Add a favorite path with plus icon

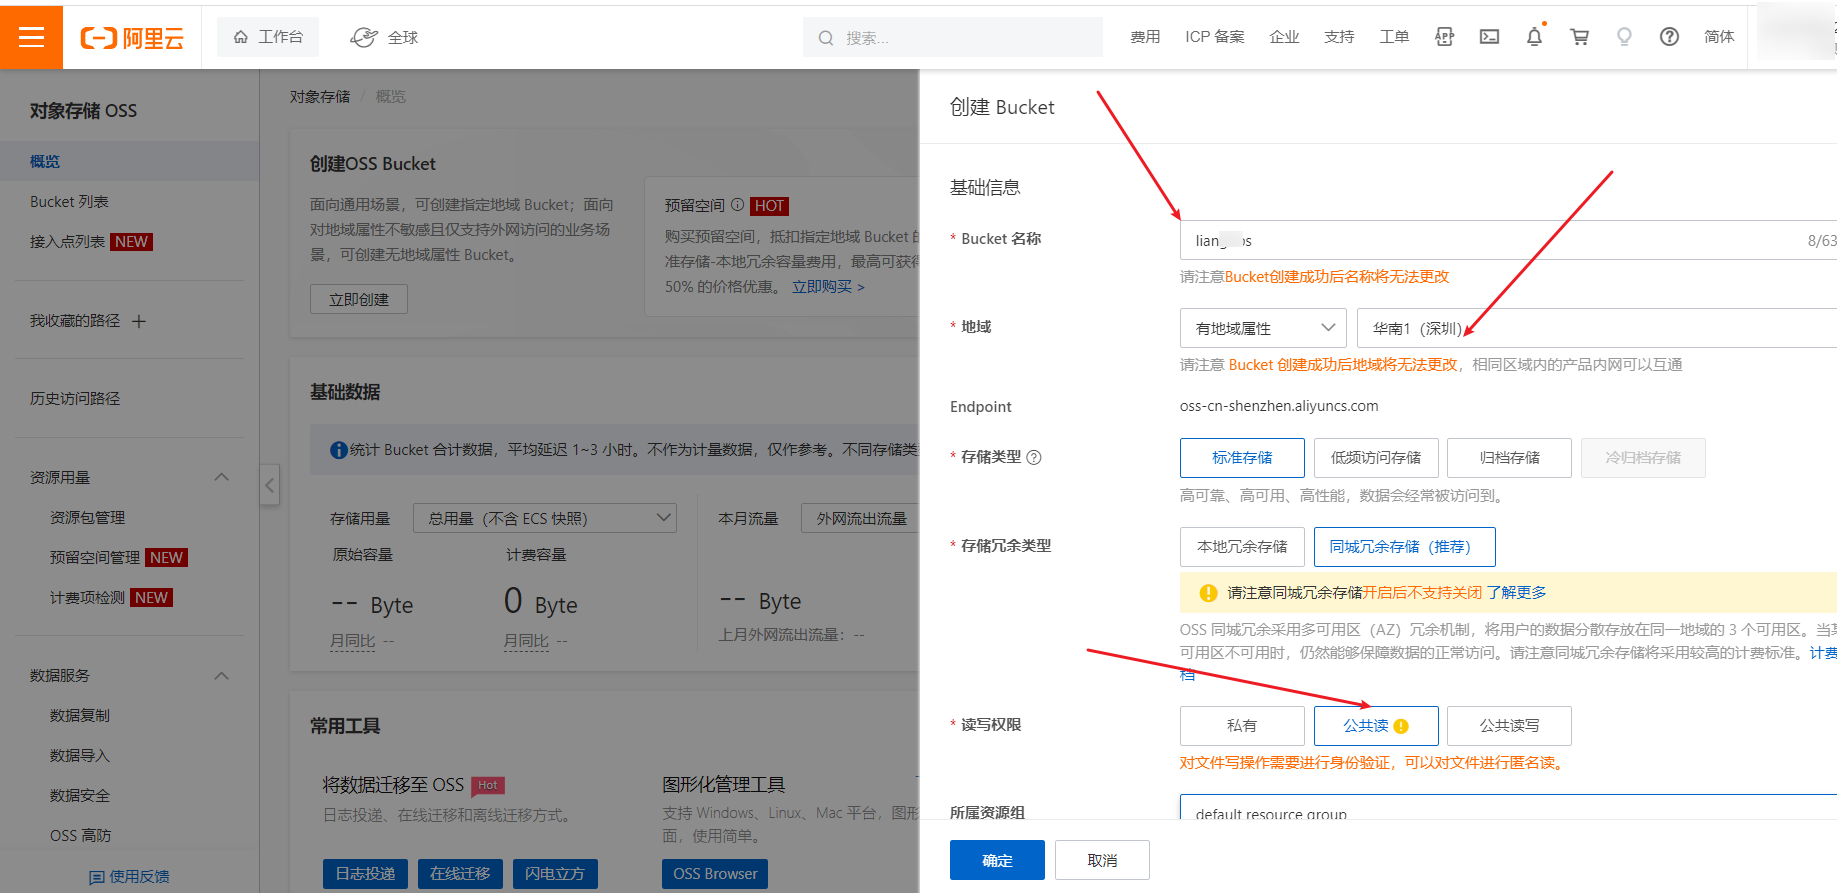[x=139, y=321]
